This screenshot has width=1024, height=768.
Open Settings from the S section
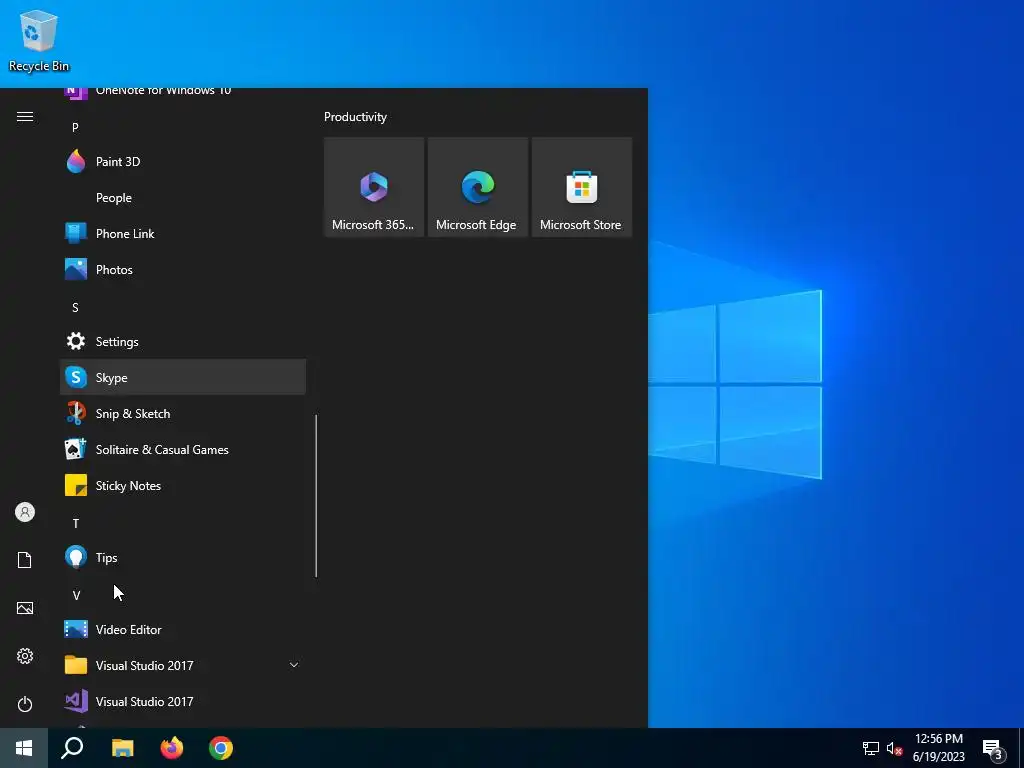point(183,341)
